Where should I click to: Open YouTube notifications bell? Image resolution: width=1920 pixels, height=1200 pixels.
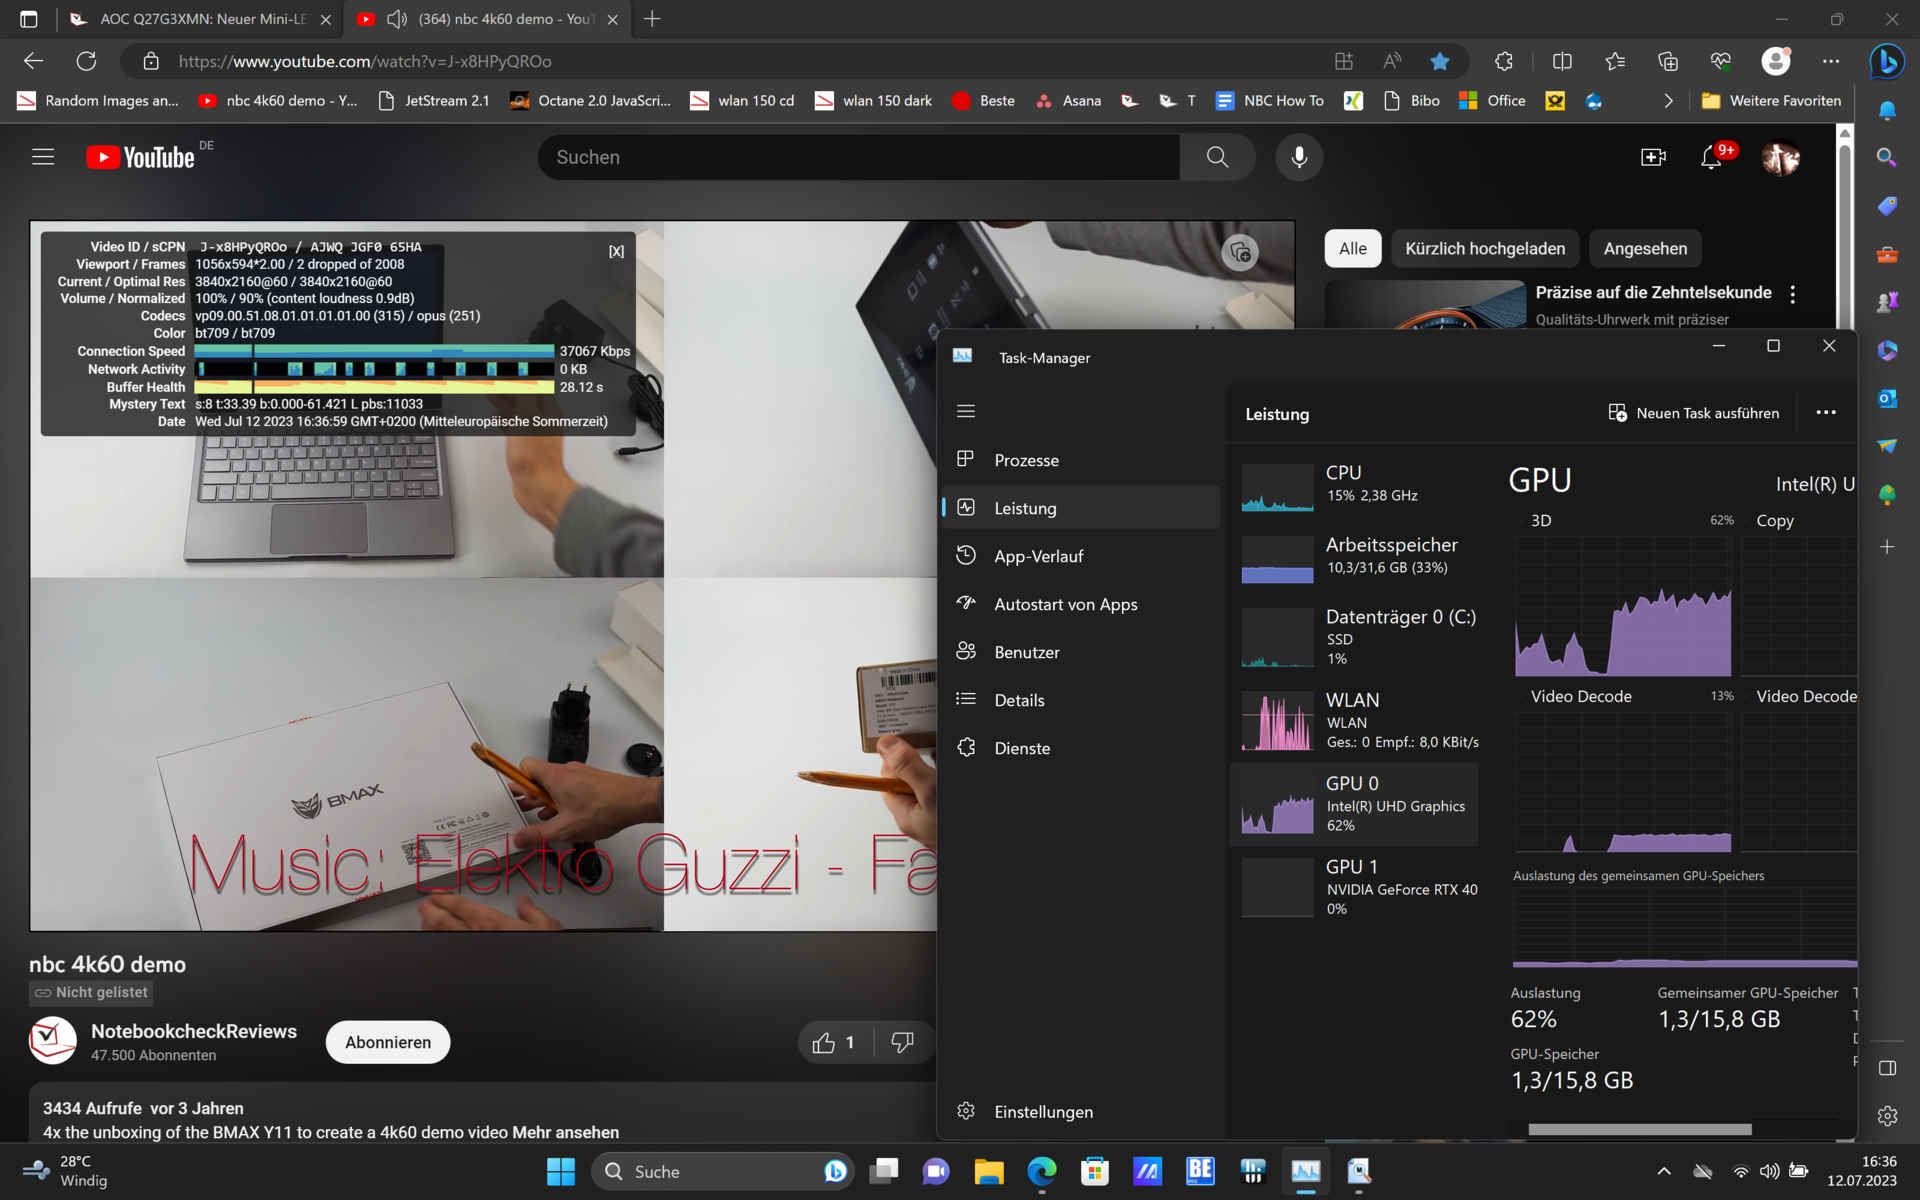(x=1711, y=157)
